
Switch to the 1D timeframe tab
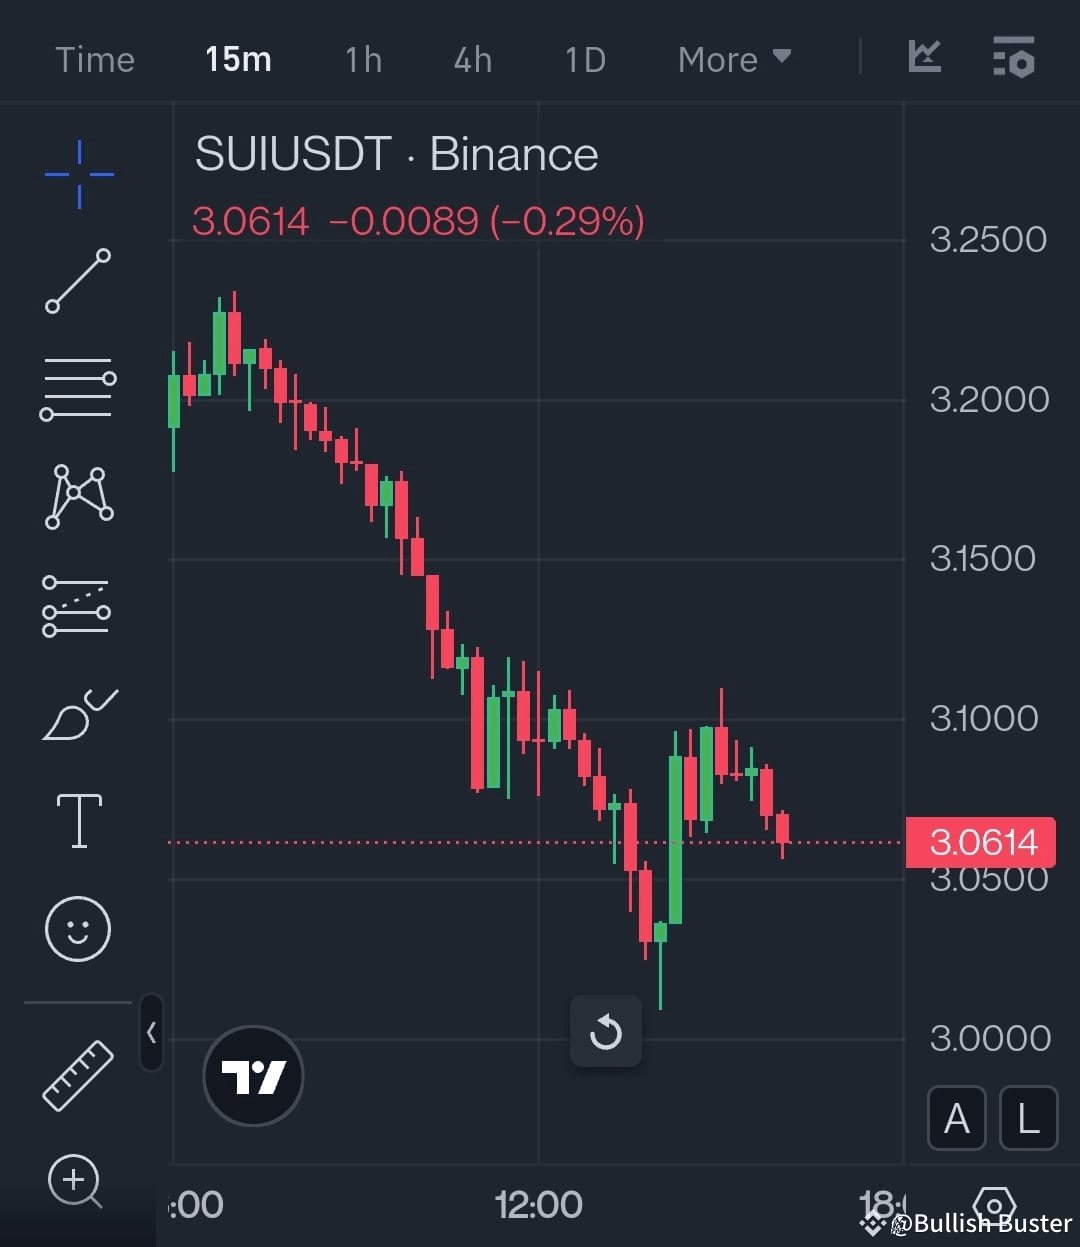(x=584, y=60)
